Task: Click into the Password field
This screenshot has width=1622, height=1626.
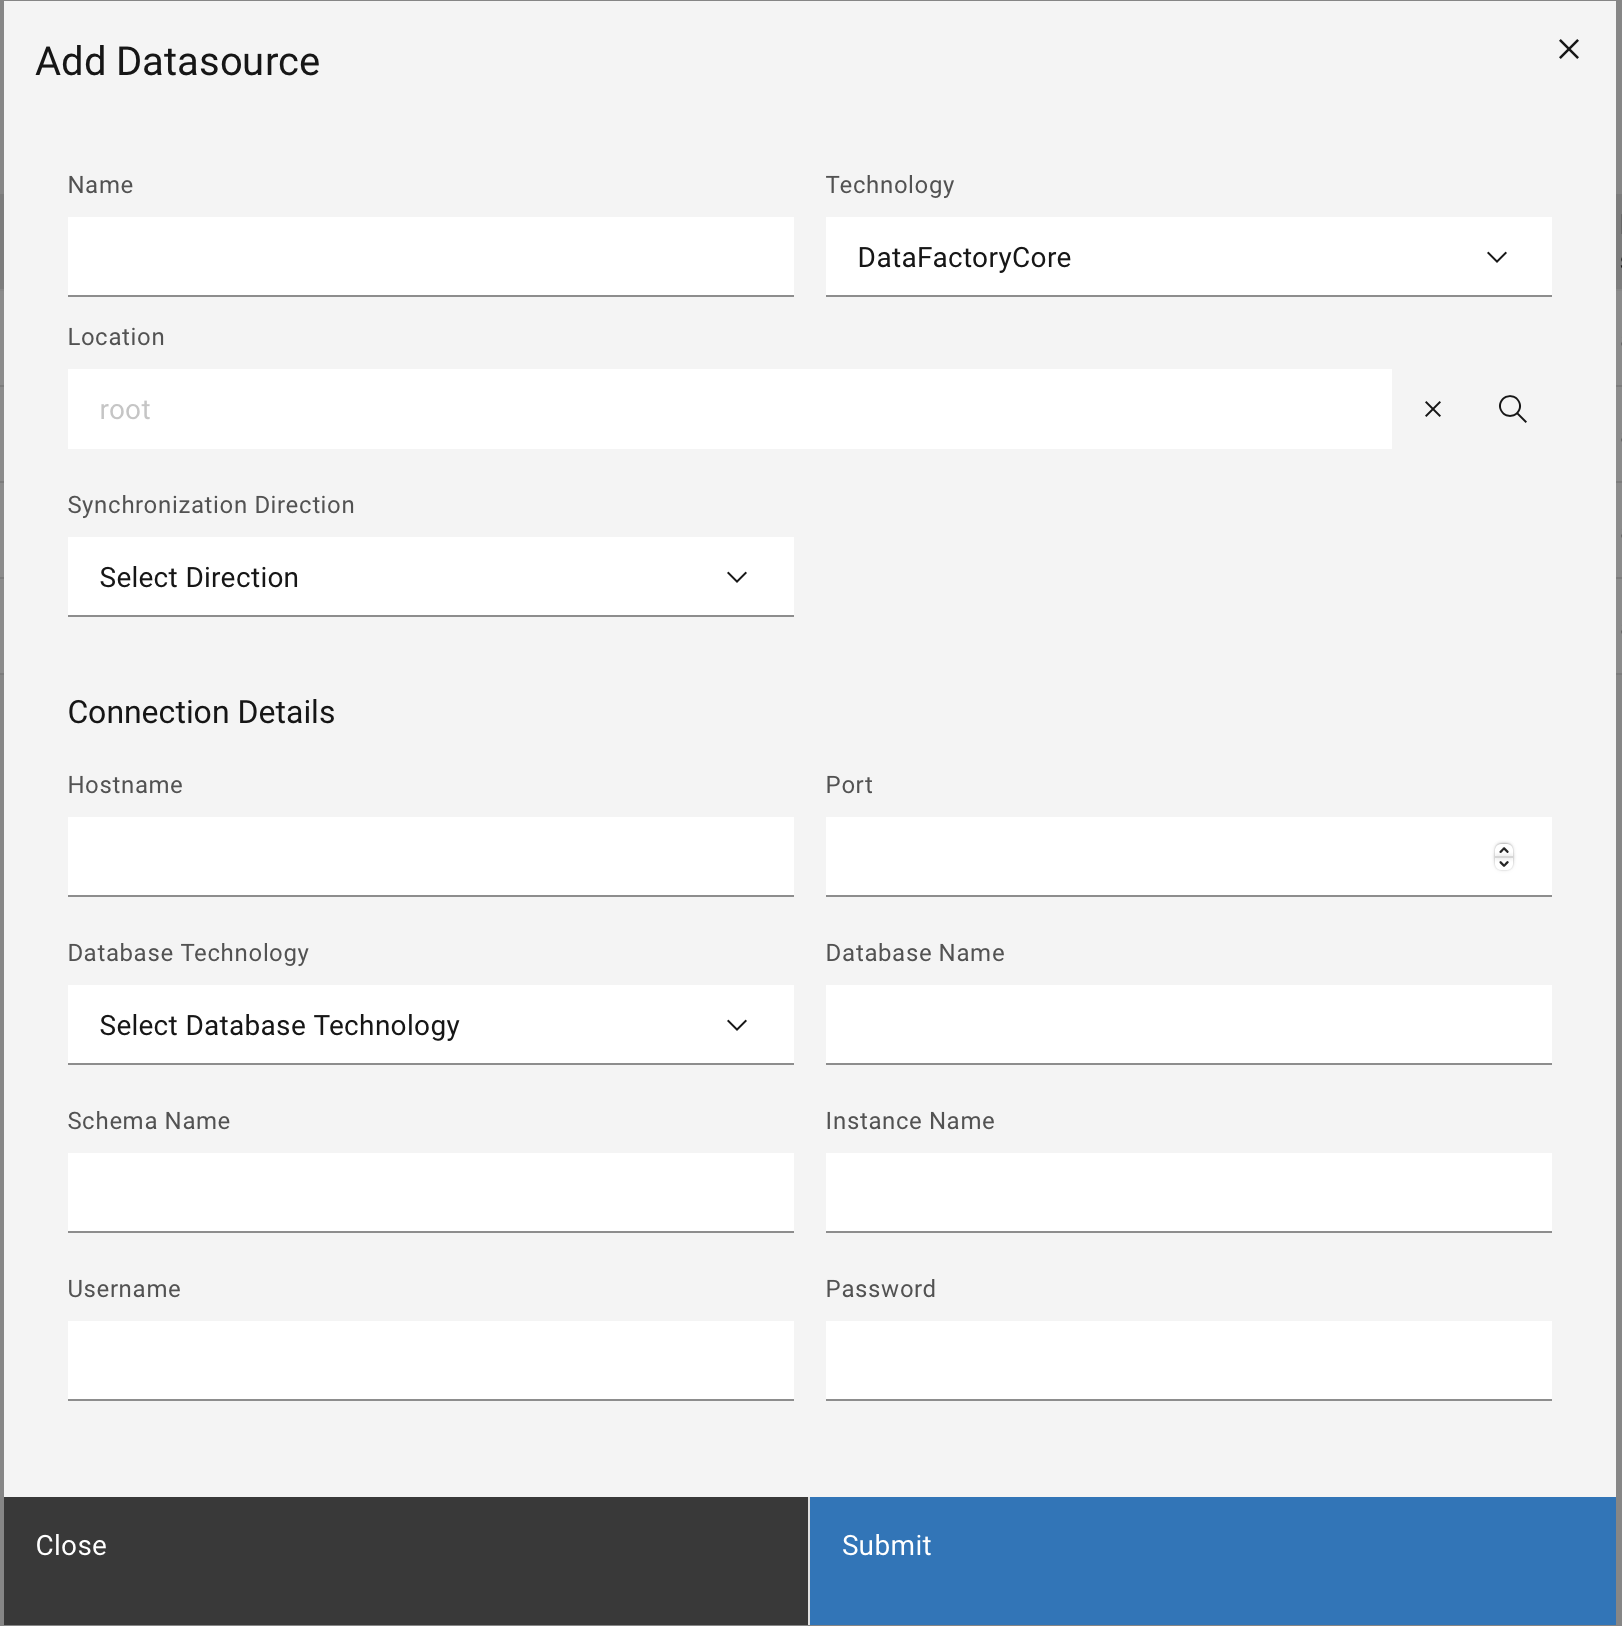Action: [x=1187, y=1360]
